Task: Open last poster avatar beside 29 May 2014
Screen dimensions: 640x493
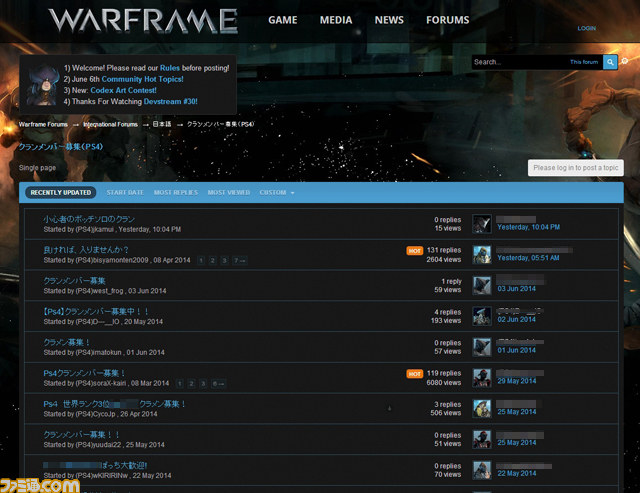Action: (482, 378)
